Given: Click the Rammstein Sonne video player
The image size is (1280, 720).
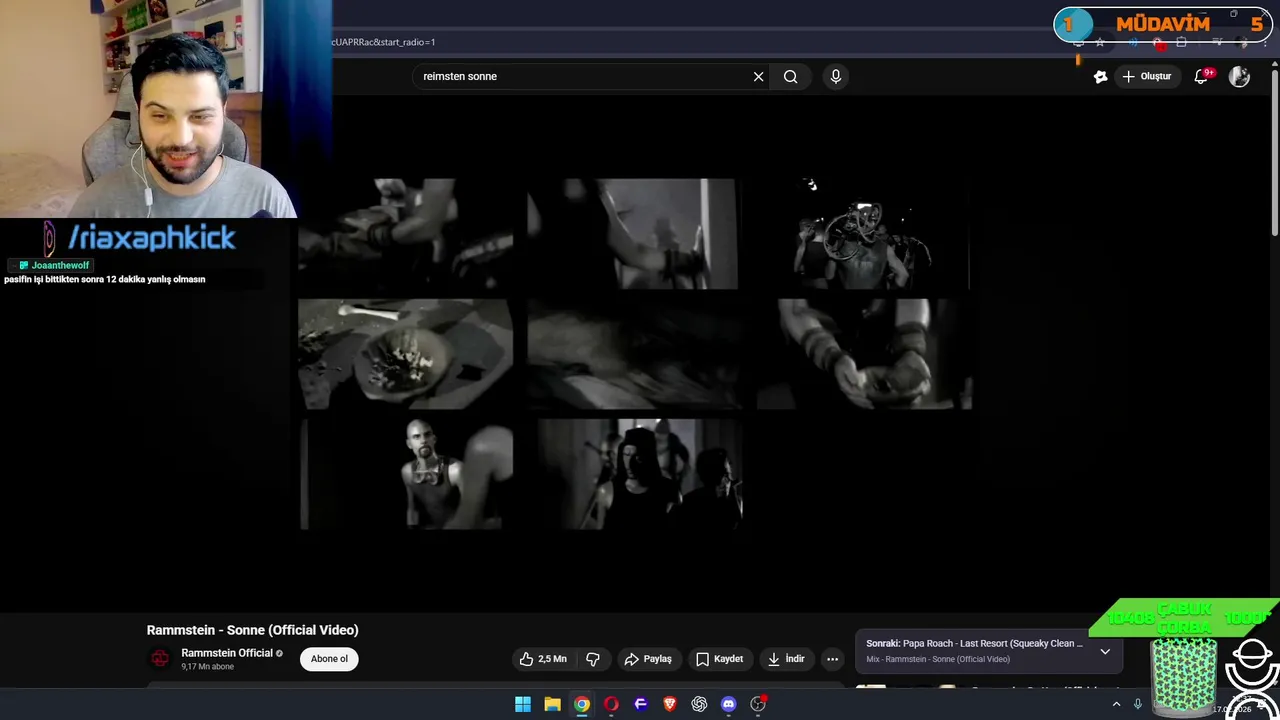Looking at the screenshot, I should (635, 354).
